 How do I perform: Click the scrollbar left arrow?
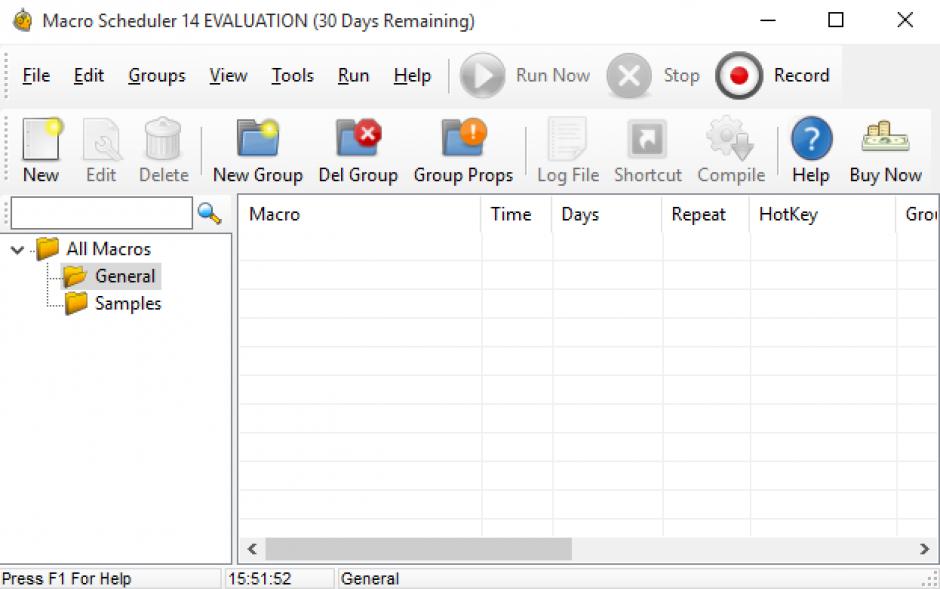pos(252,549)
